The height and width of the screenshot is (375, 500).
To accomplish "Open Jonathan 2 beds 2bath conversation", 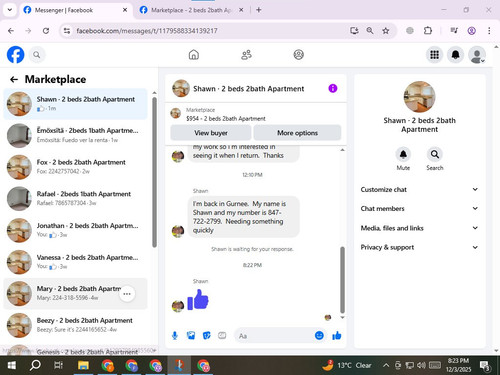I will (x=75, y=230).
